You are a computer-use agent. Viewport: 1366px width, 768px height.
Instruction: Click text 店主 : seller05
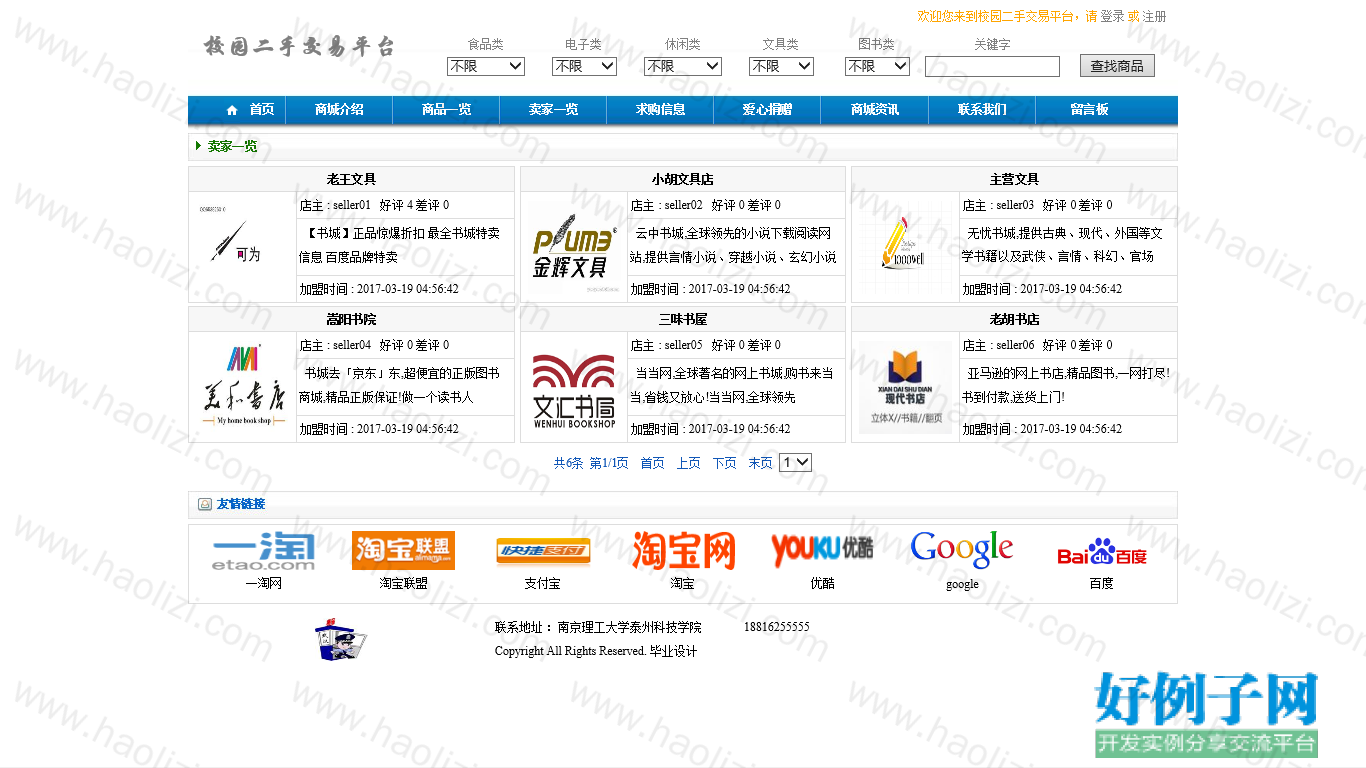[666, 345]
